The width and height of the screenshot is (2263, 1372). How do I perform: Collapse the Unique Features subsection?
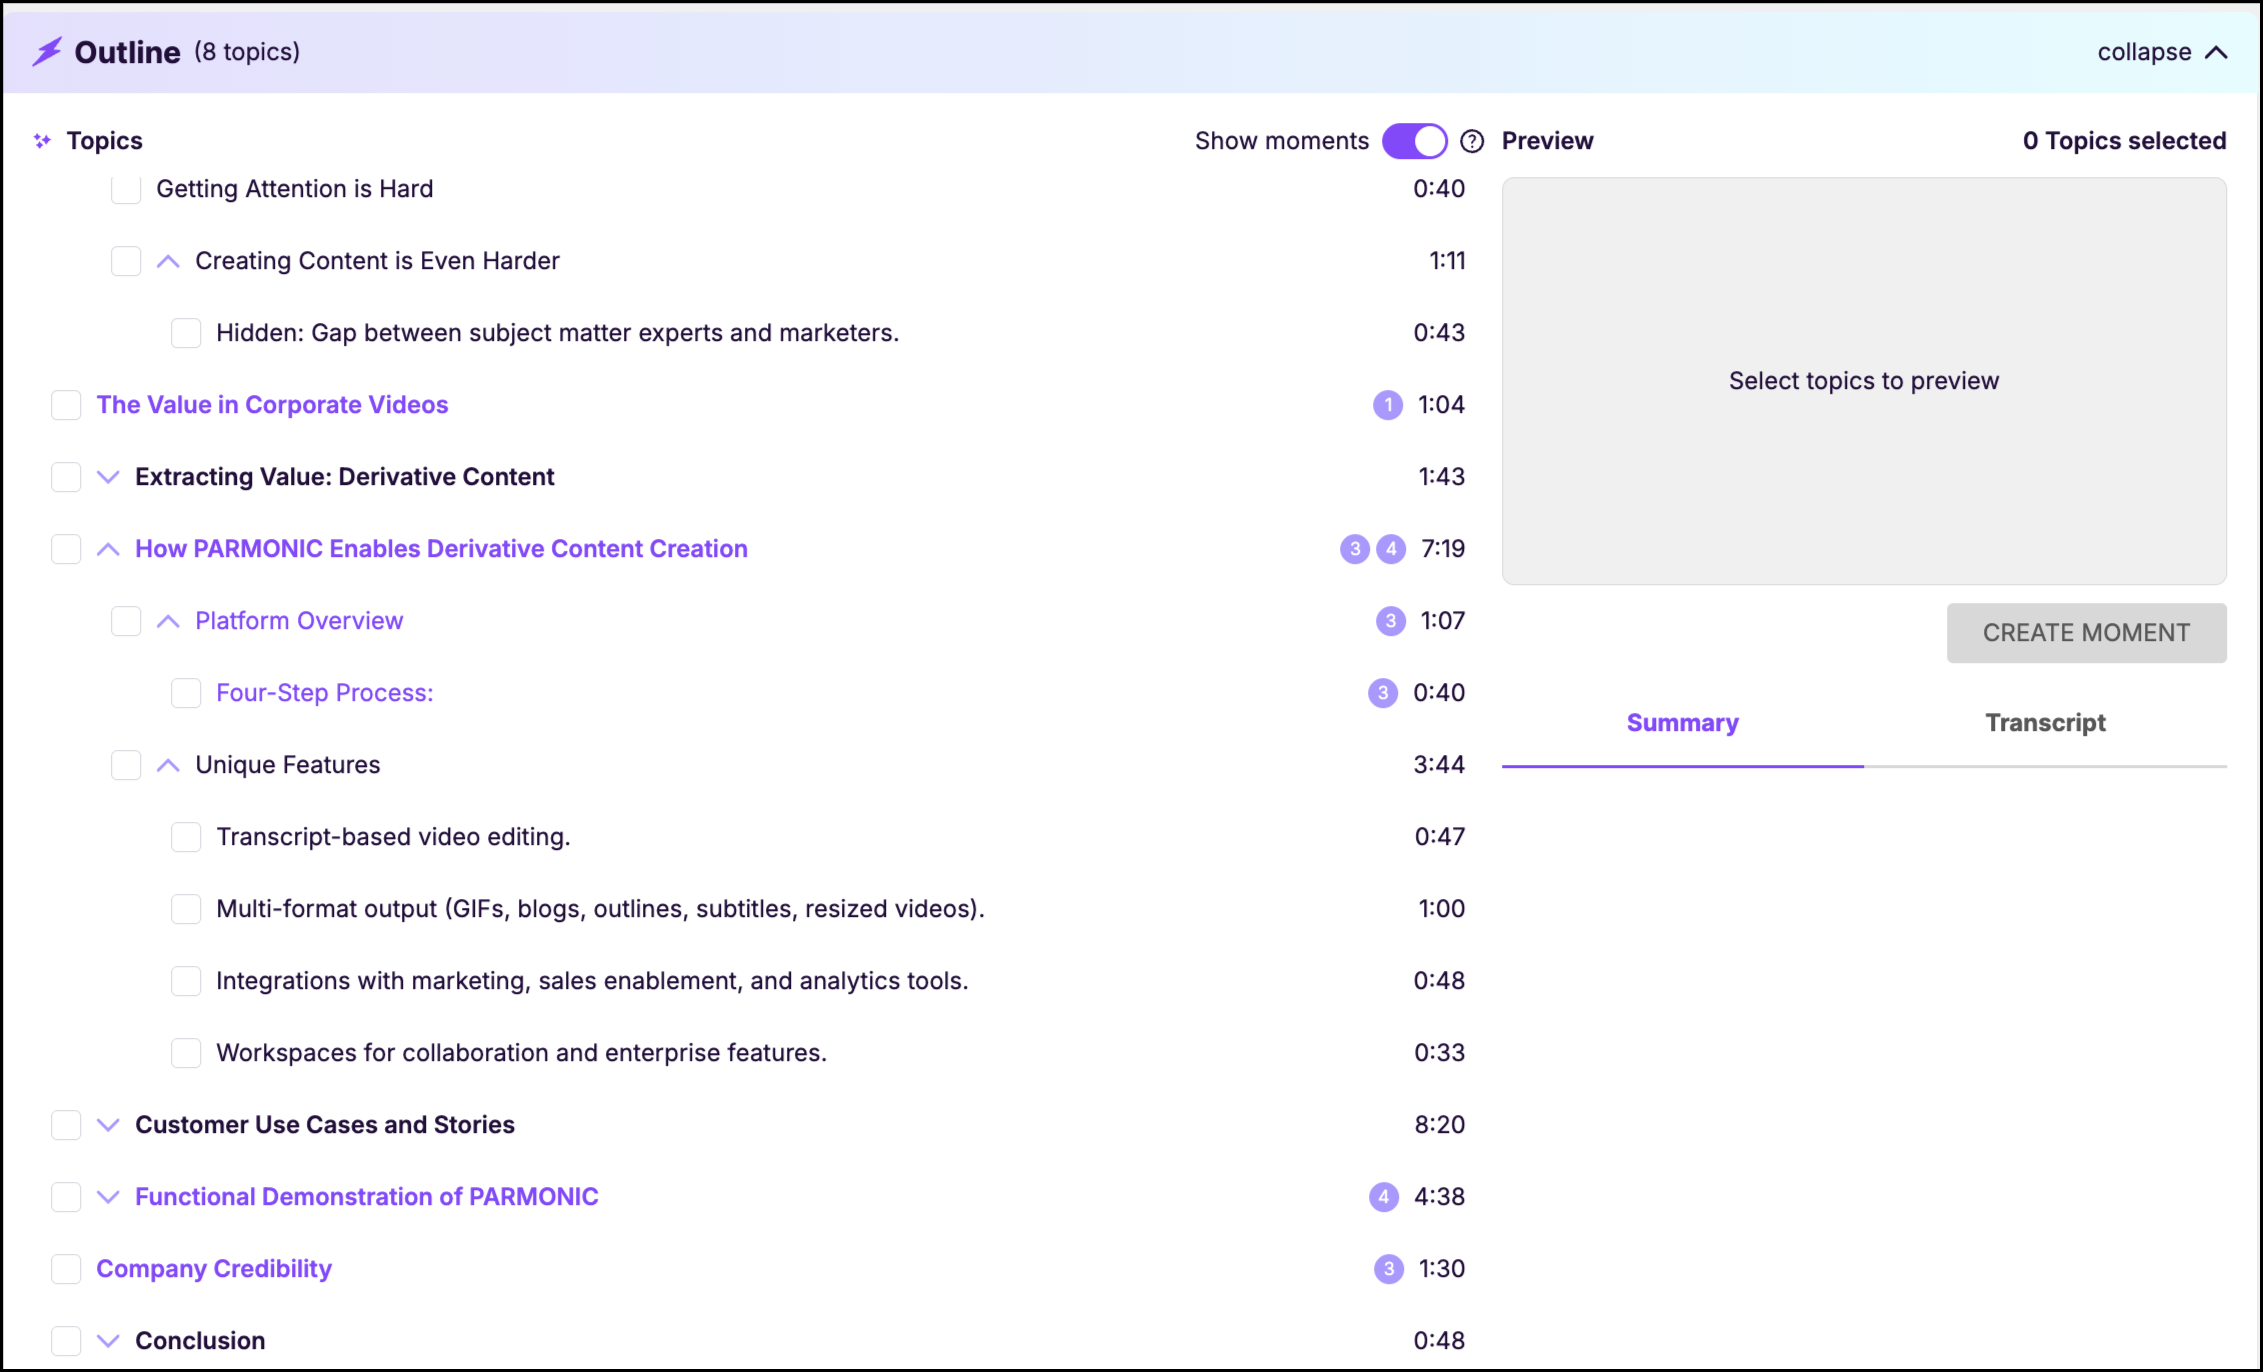[x=168, y=765]
